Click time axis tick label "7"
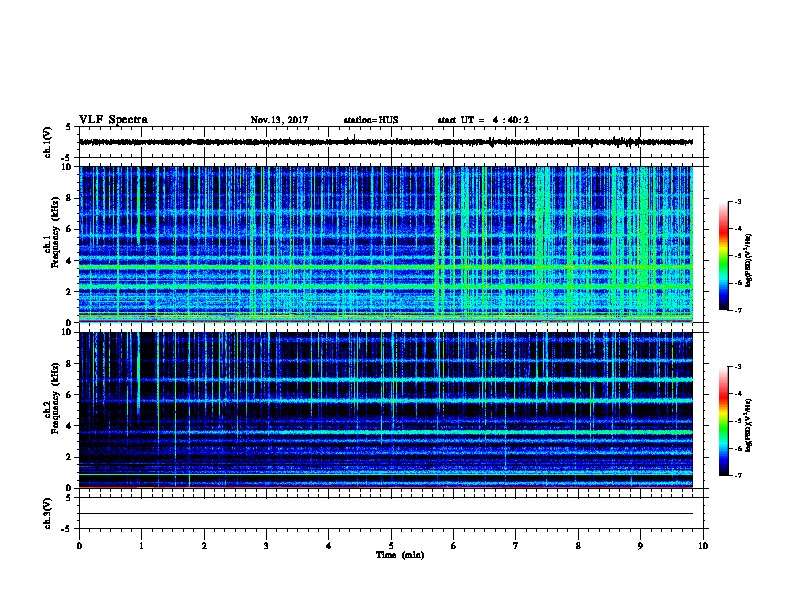 point(516,545)
